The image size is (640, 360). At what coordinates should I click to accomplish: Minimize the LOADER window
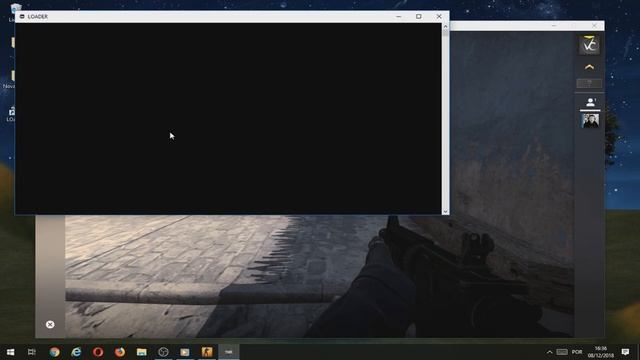pos(398,16)
